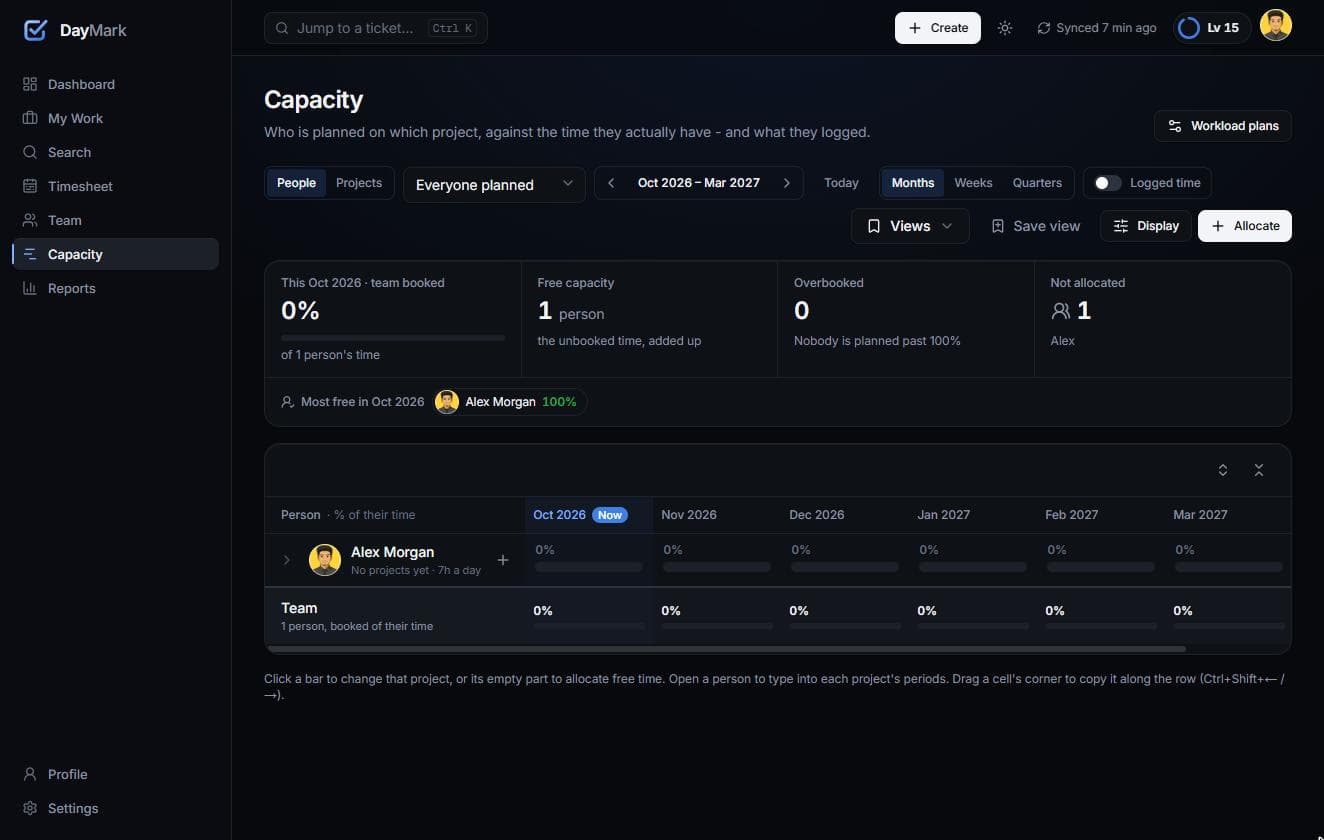Expand all rows in capacity table
Screen dimensions: 1324x840
click(x=1222, y=470)
